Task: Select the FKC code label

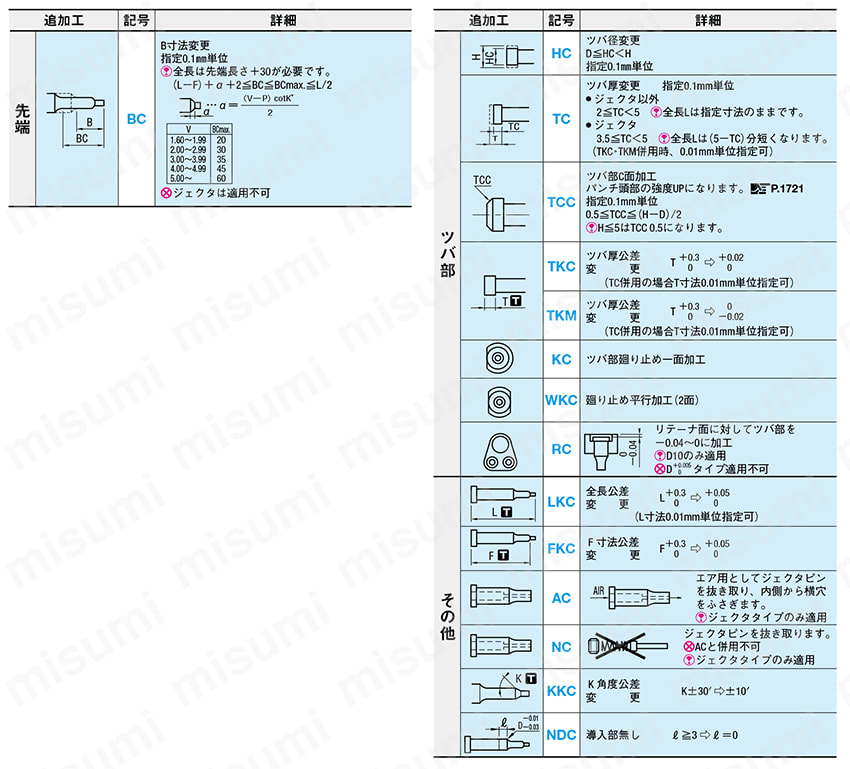Action: click(x=562, y=548)
